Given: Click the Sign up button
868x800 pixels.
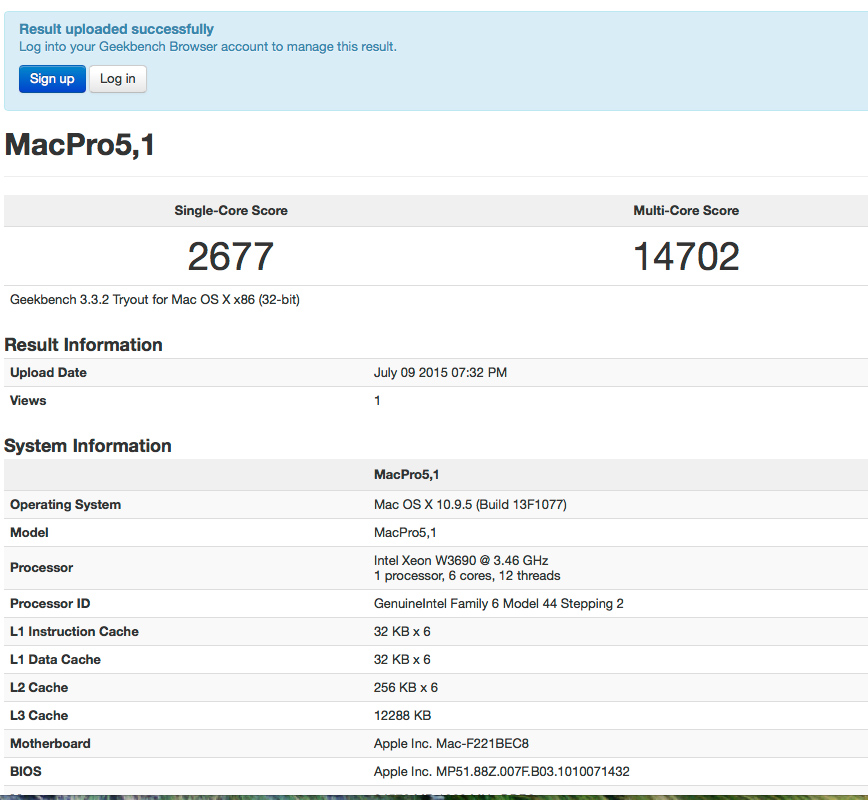Looking at the screenshot, I should click(52, 79).
